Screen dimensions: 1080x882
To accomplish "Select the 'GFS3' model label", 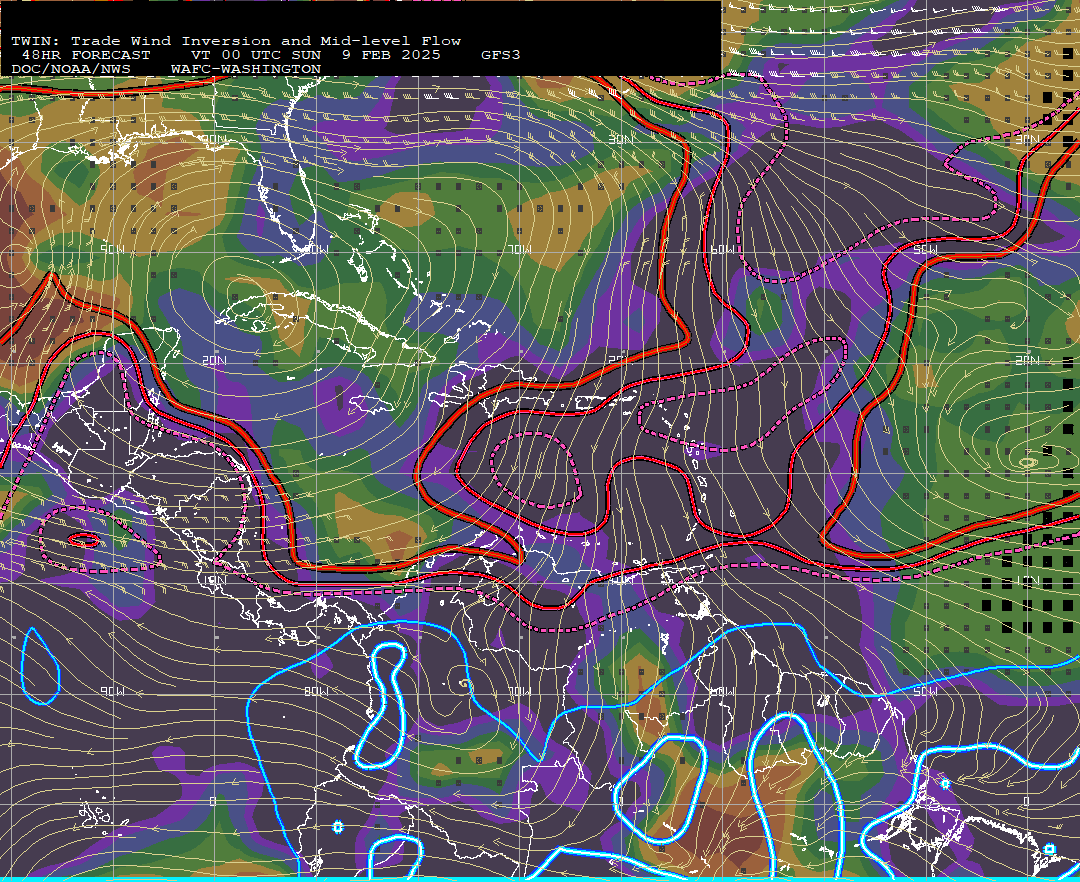I will coord(501,55).
